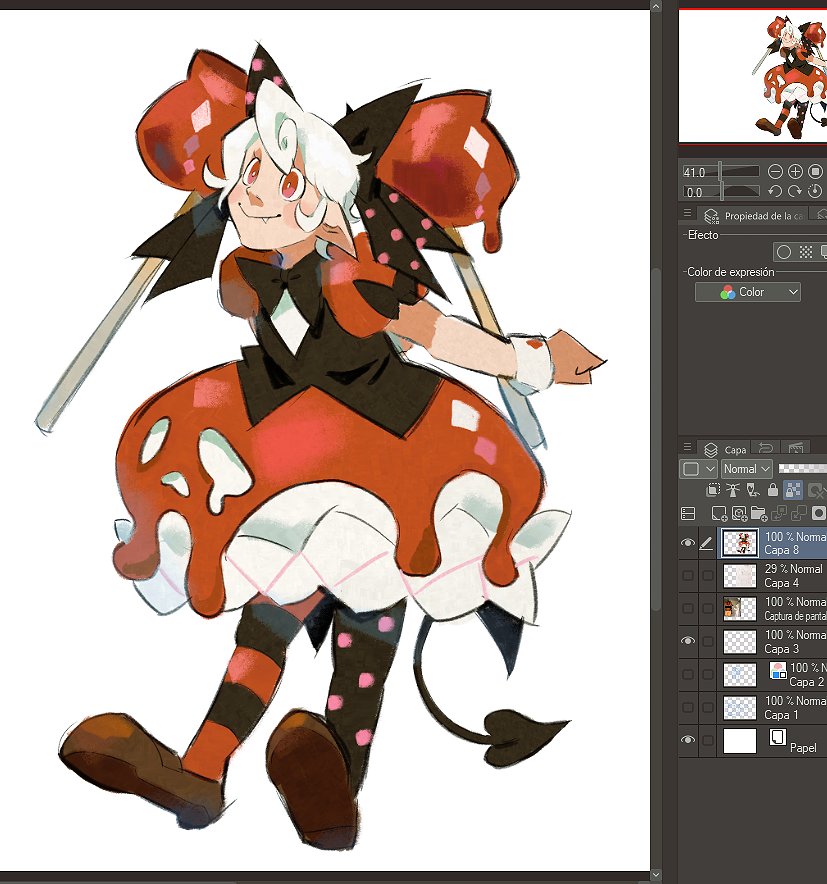The width and height of the screenshot is (827, 884).
Task: Create new vector layer icon
Action: [x=739, y=514]
